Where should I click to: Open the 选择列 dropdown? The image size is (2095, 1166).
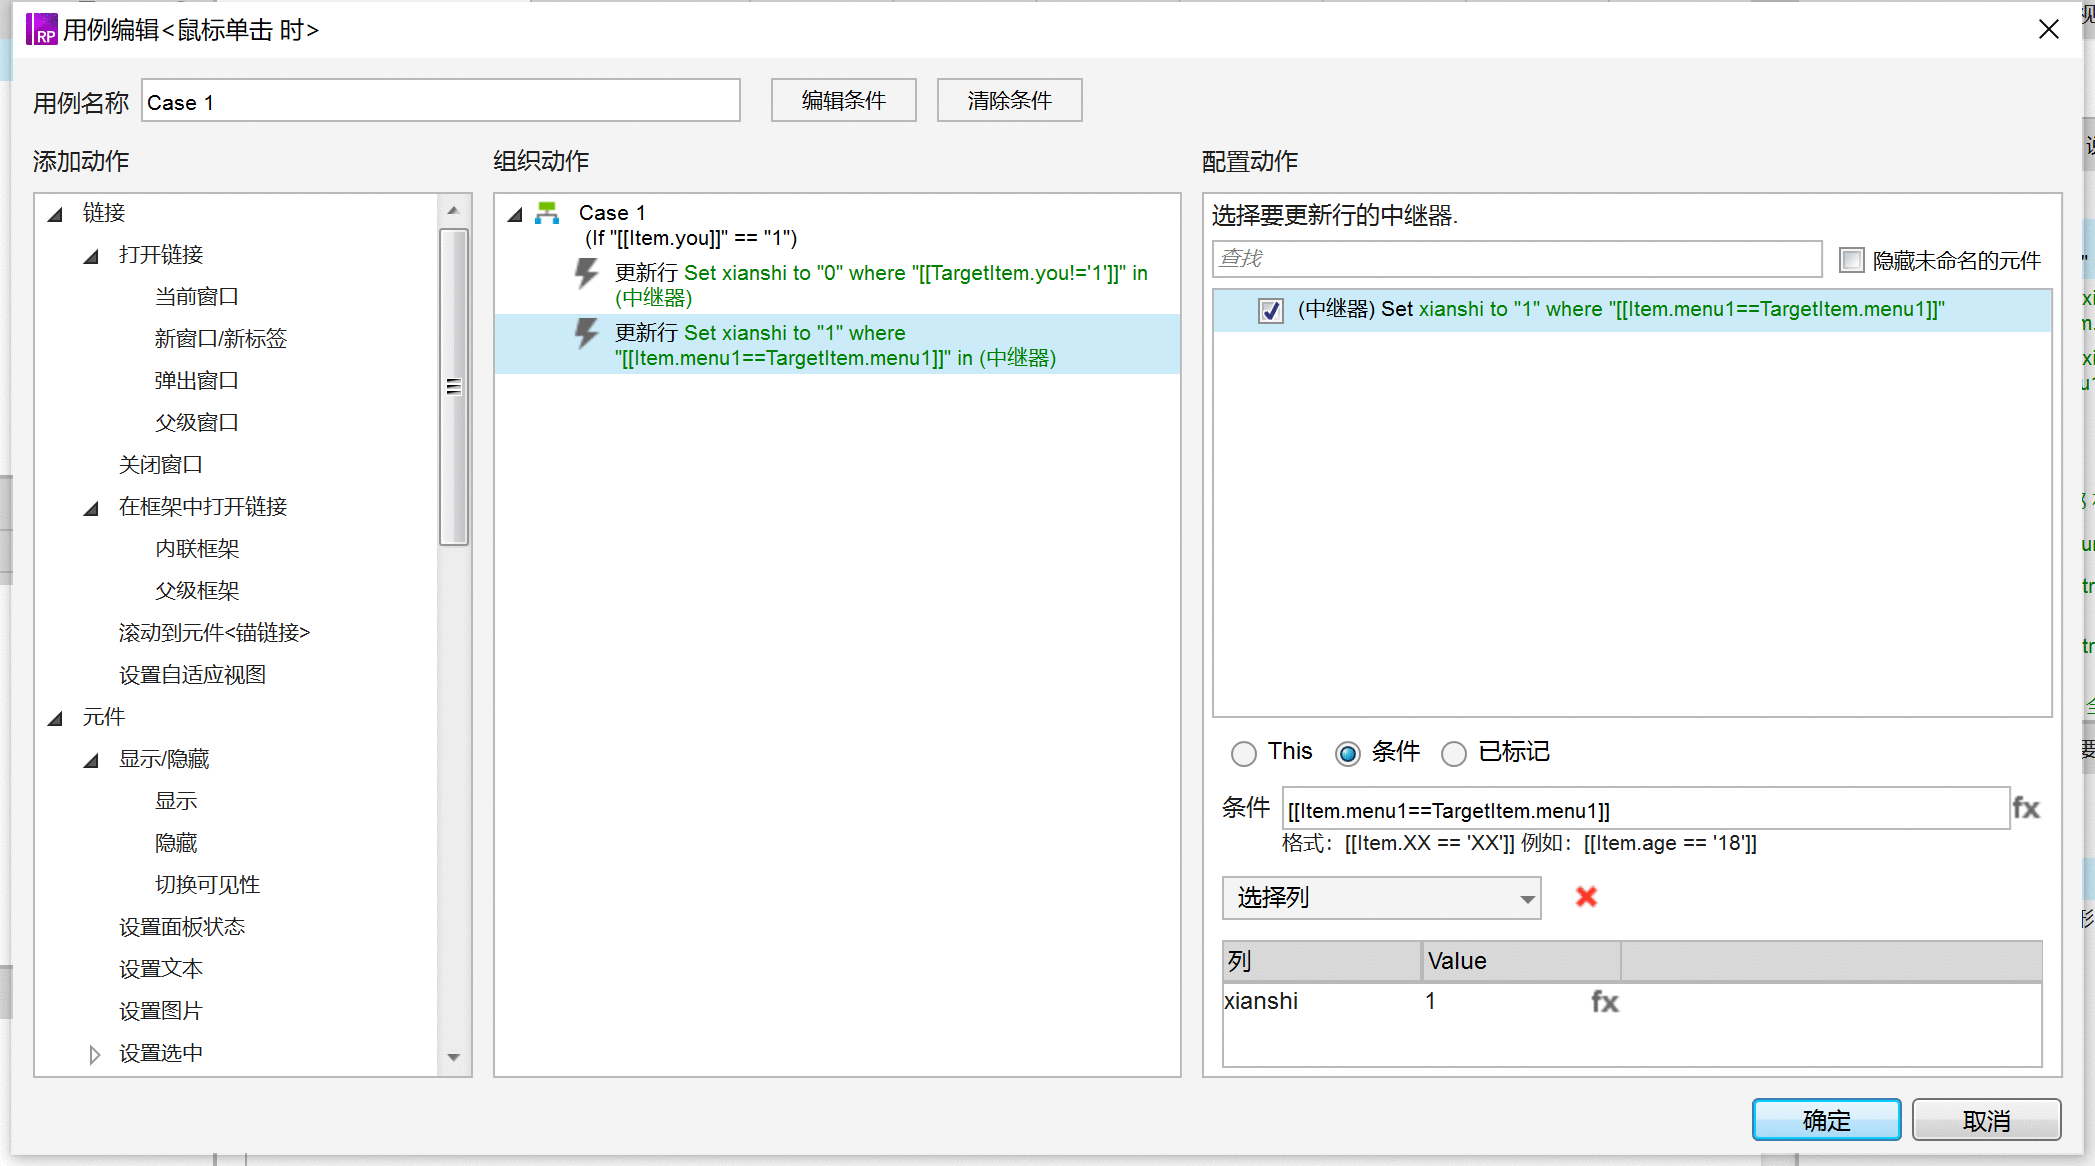coord(1381,898)
